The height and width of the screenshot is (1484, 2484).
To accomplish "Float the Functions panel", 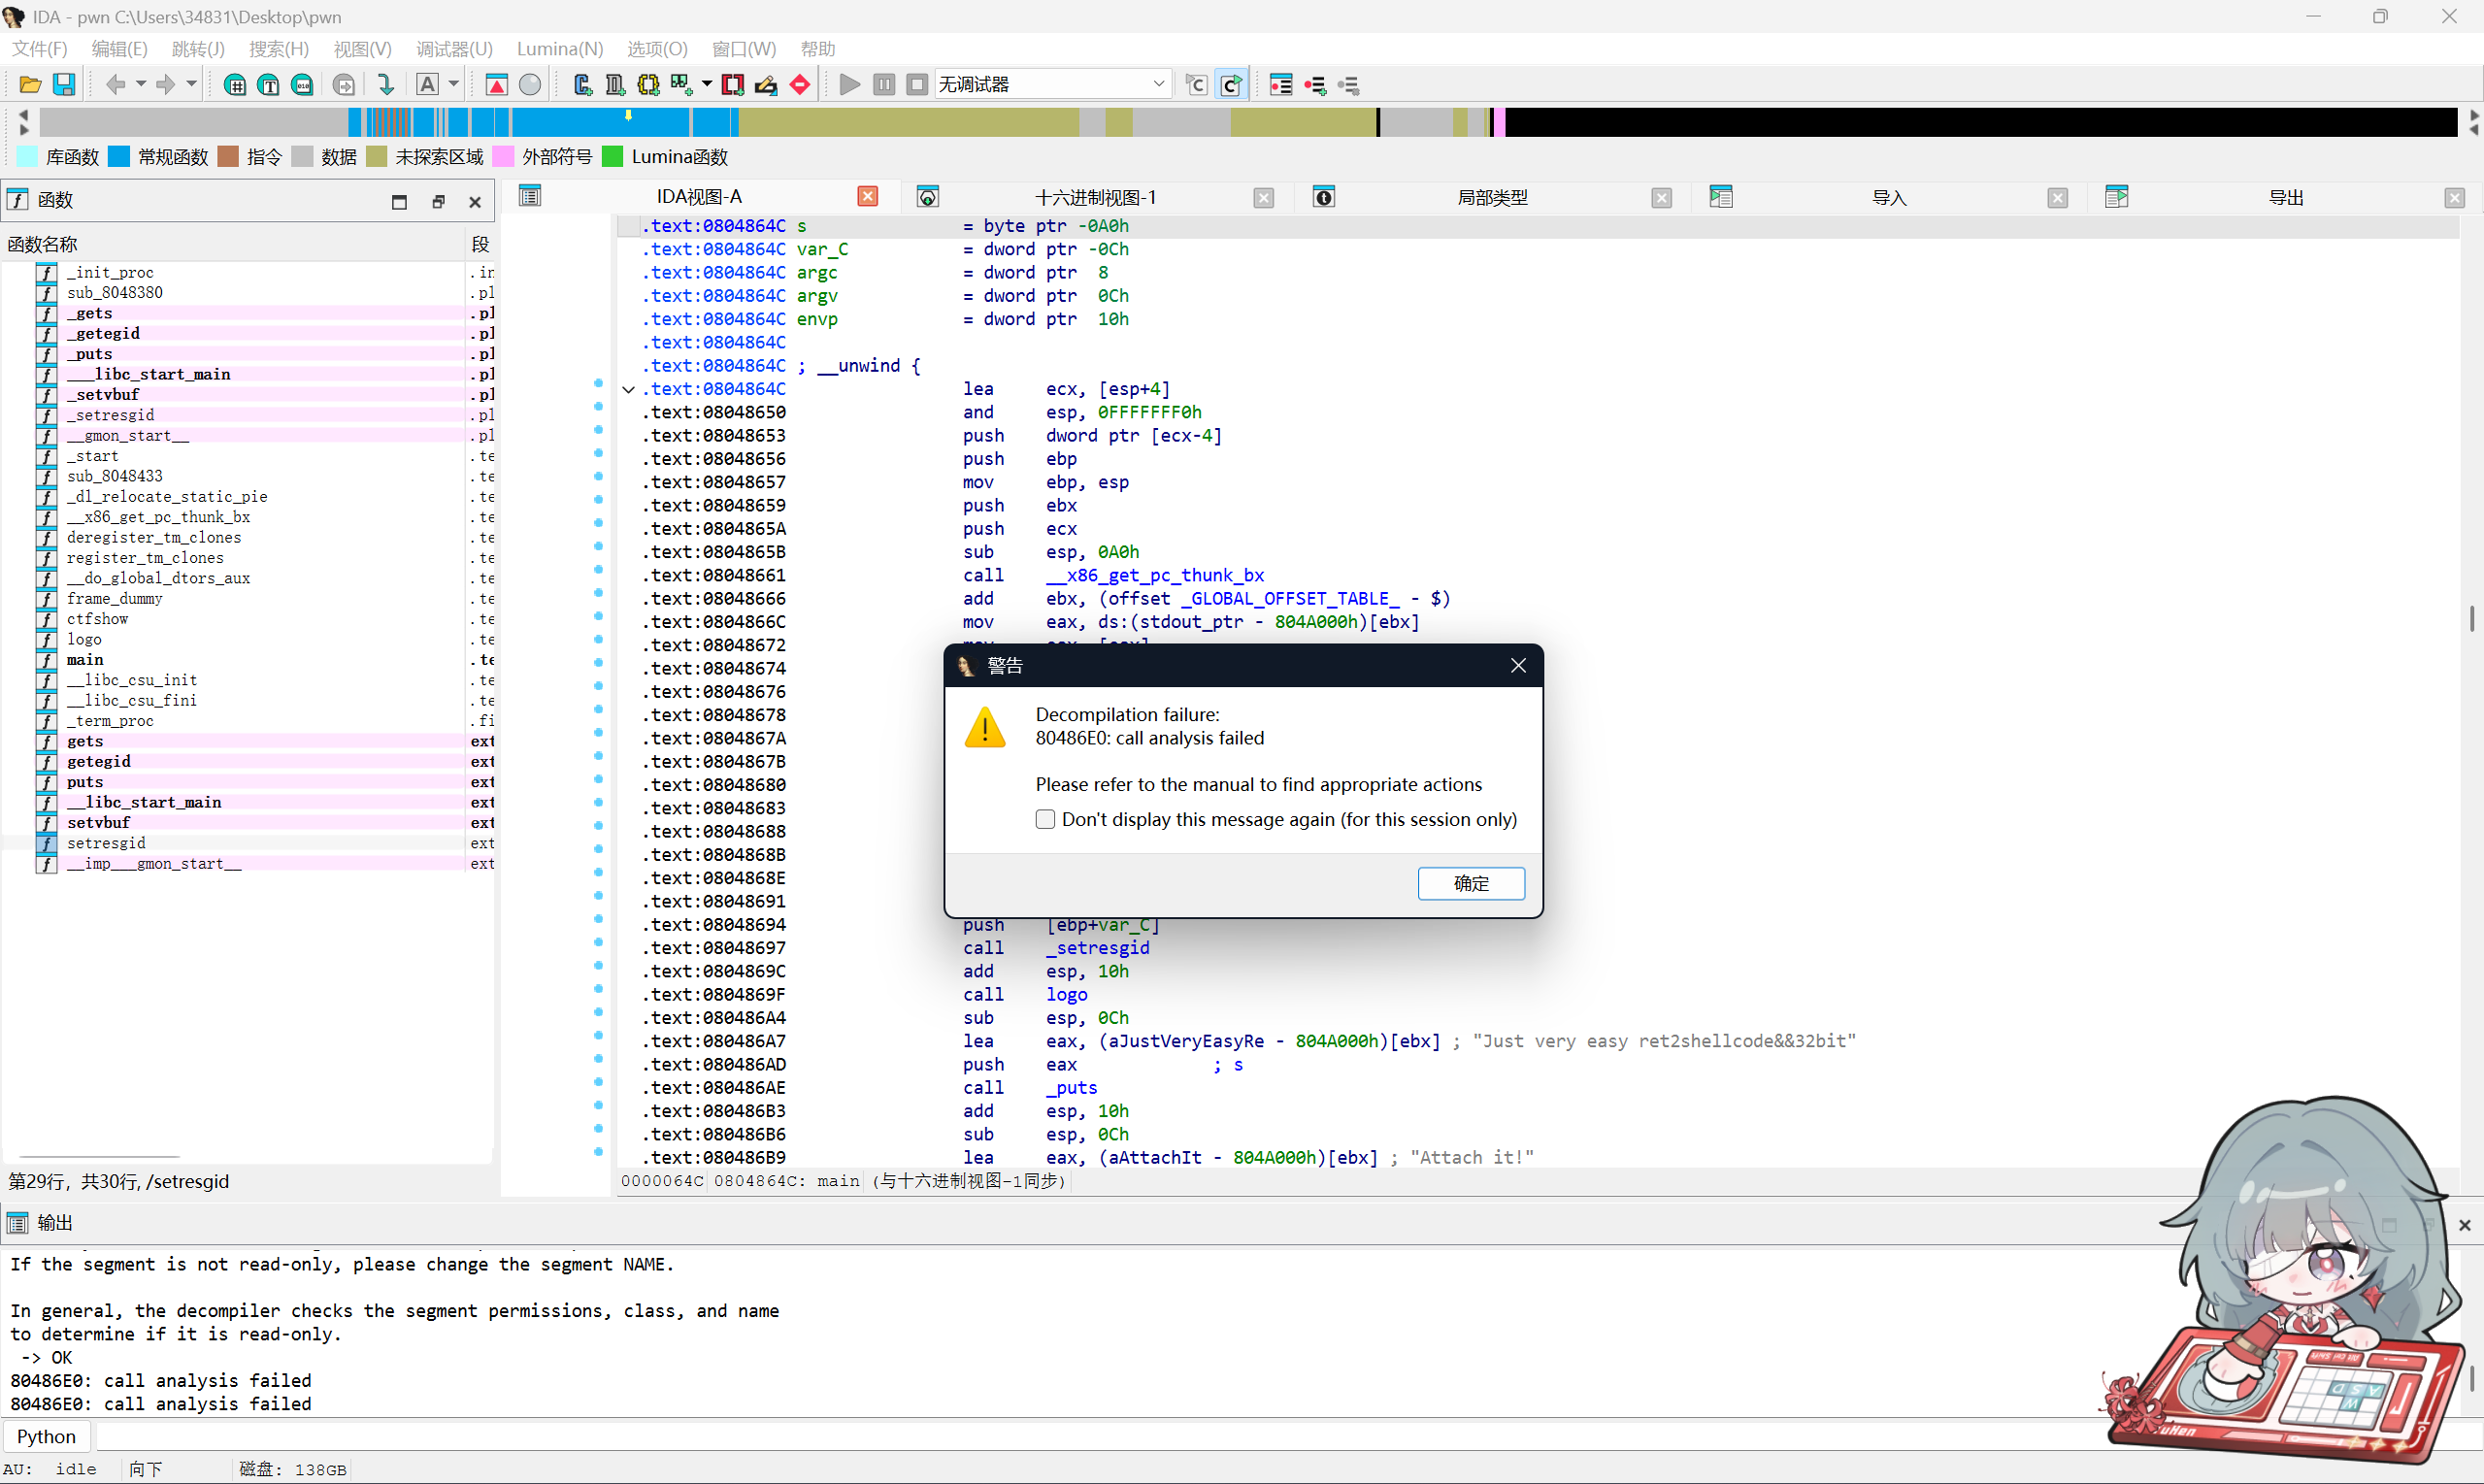I will coord(438,202).
